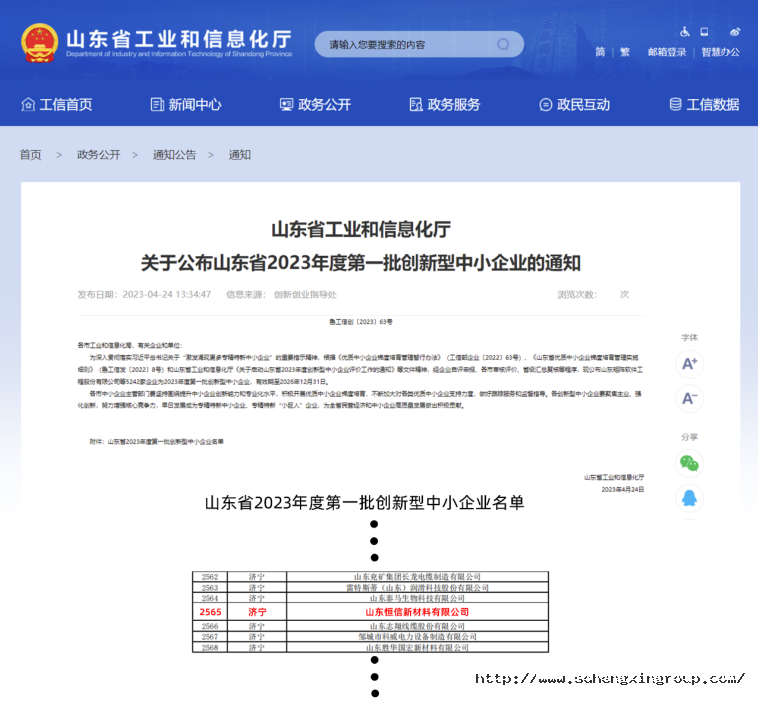
Task: Click the 邮箱登录 link
Action: click(667, 52)
